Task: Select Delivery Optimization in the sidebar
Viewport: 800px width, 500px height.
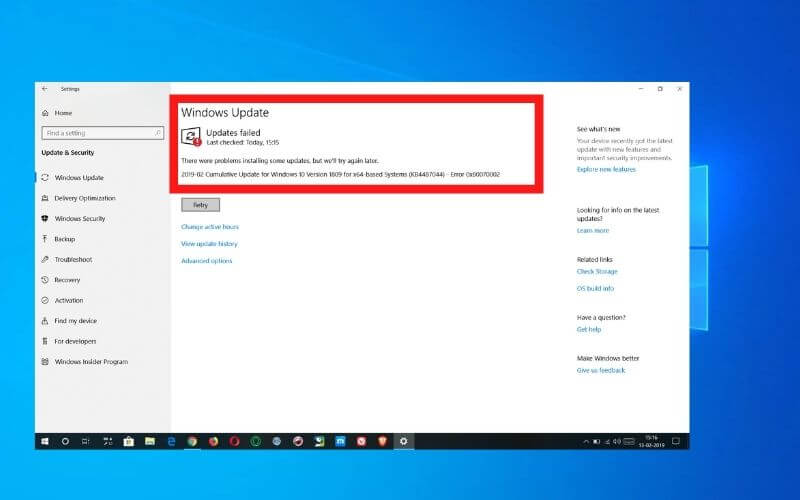Action: [84, 198]
